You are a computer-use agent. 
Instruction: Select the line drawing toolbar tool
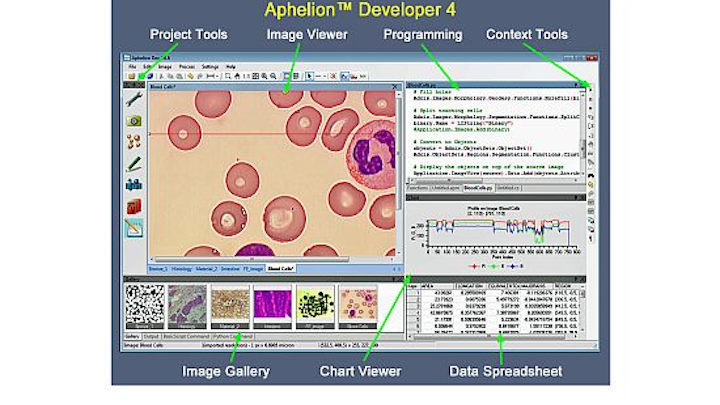(x=317, y=76)
